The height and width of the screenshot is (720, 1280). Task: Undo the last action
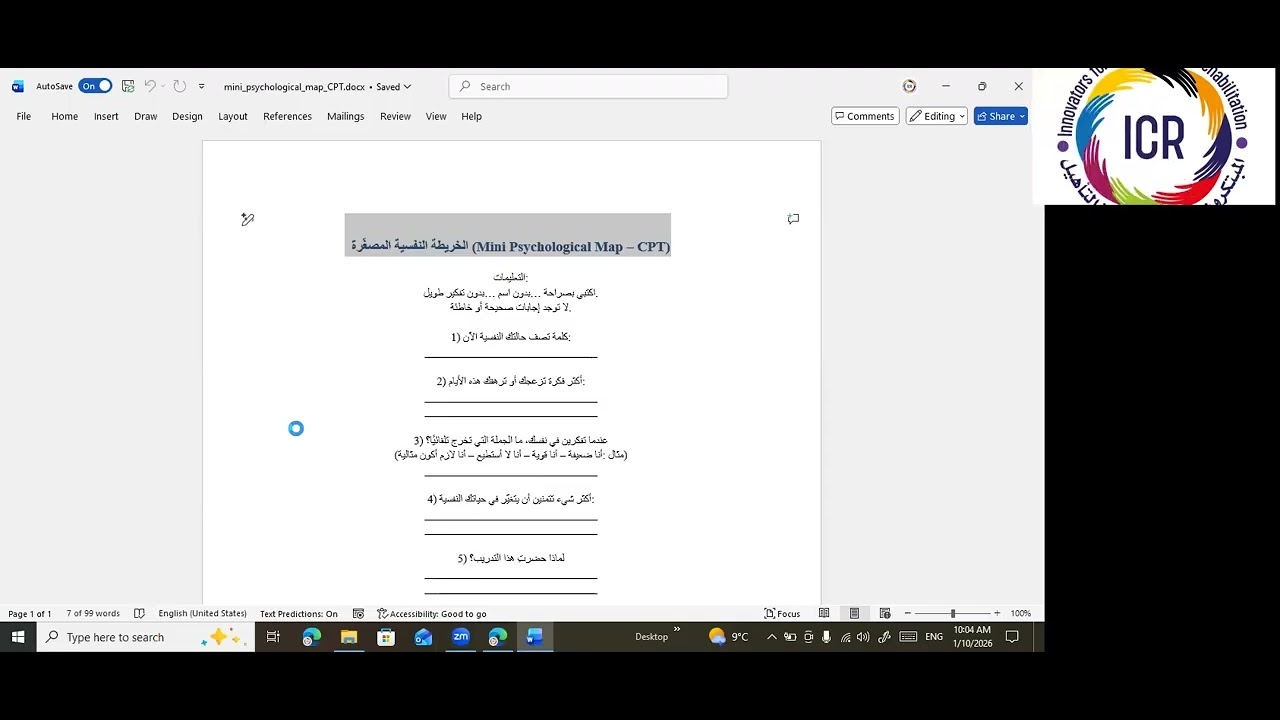[x=149, y=86]
